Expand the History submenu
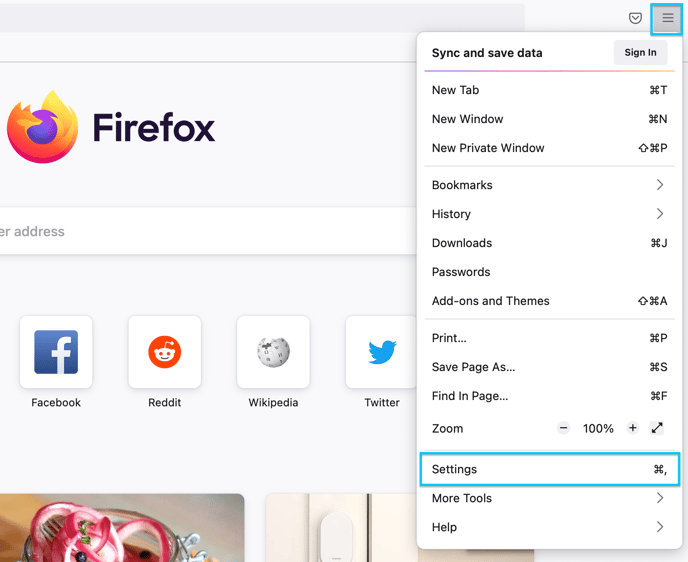This screenshot has width=688, height=562. tap(549, 214)
